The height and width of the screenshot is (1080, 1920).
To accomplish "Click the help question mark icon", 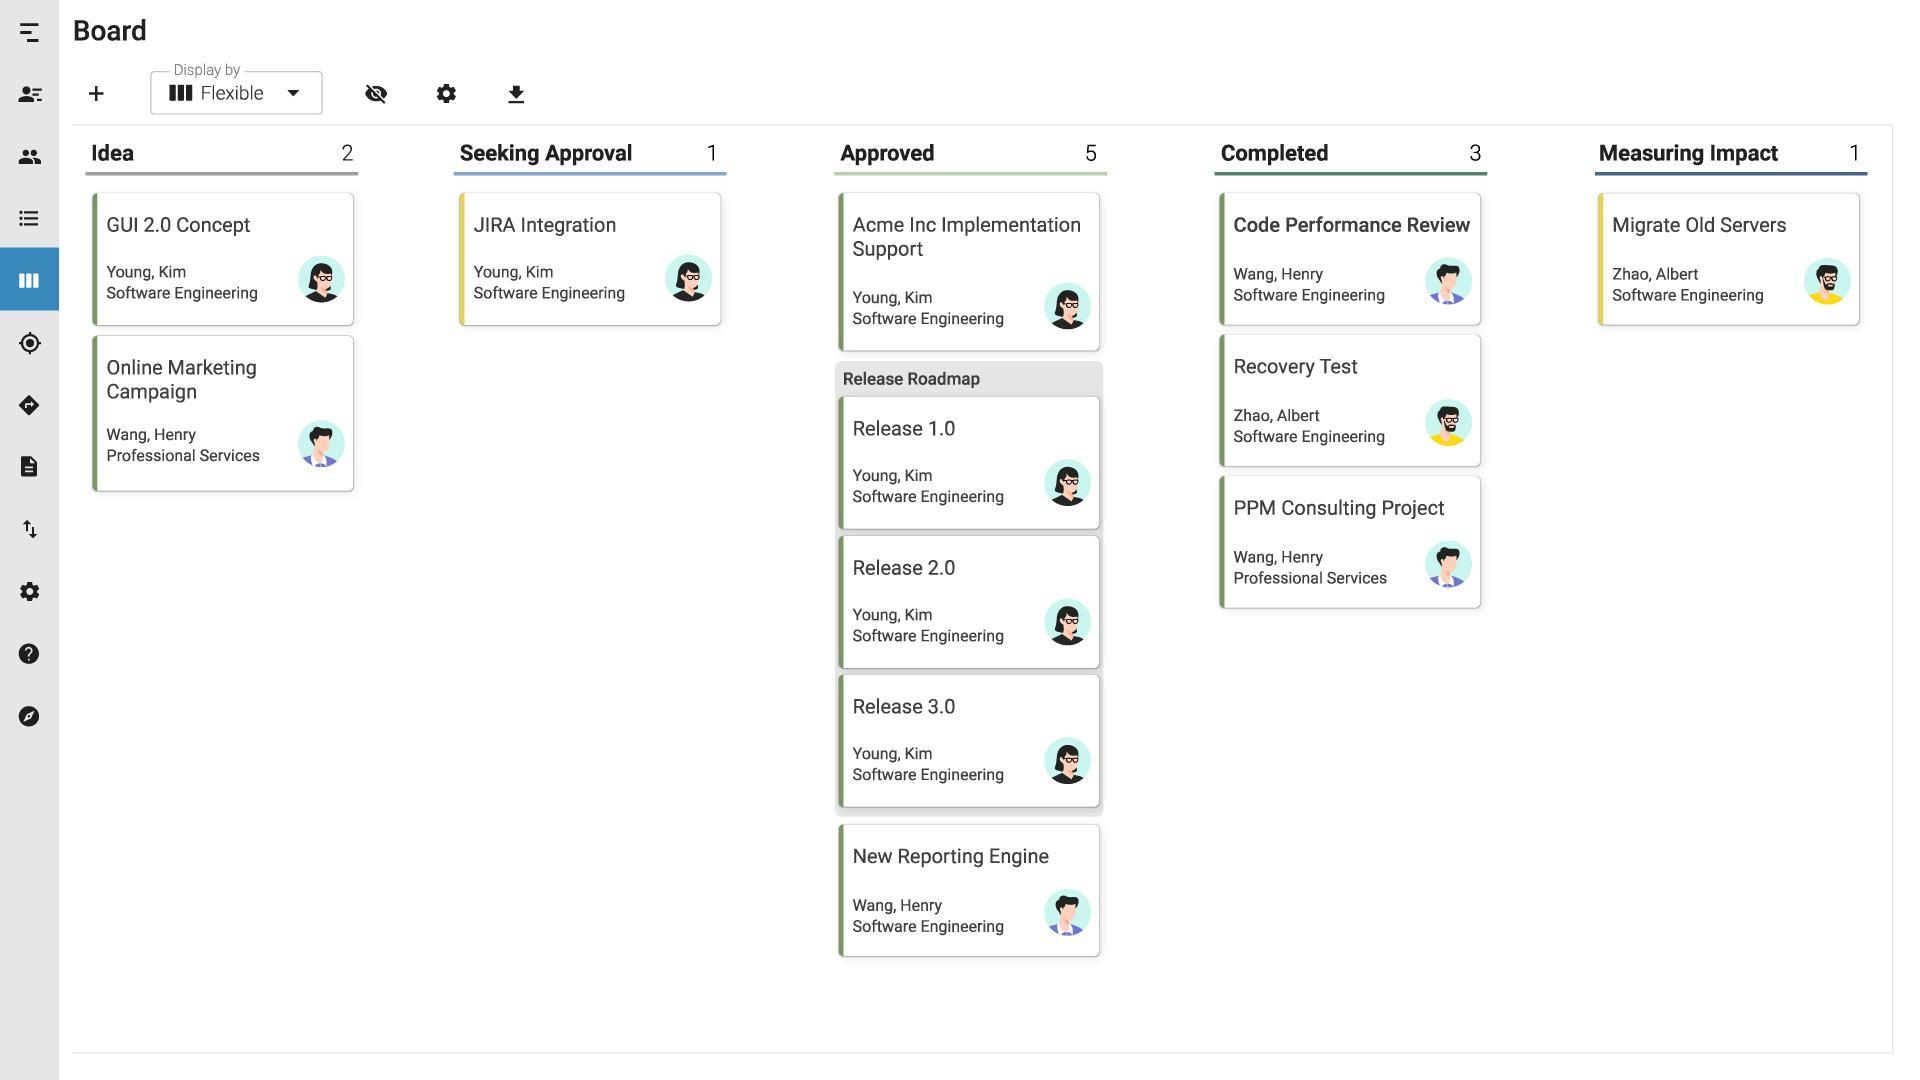I will [29, 654].
